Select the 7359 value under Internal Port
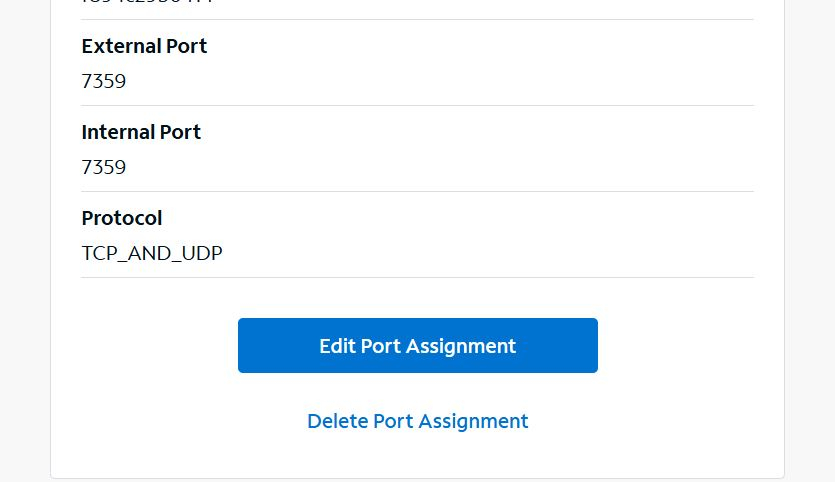Image resolution: width=835 pixels, height=482 pixels. 104,167
